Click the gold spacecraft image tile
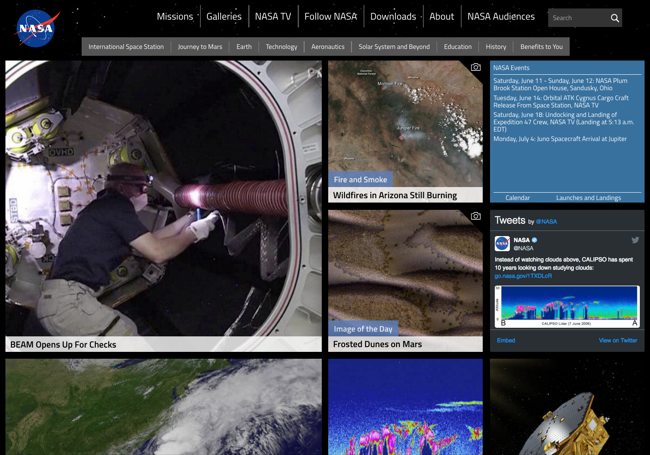650x455 pixels. [567, 407]
